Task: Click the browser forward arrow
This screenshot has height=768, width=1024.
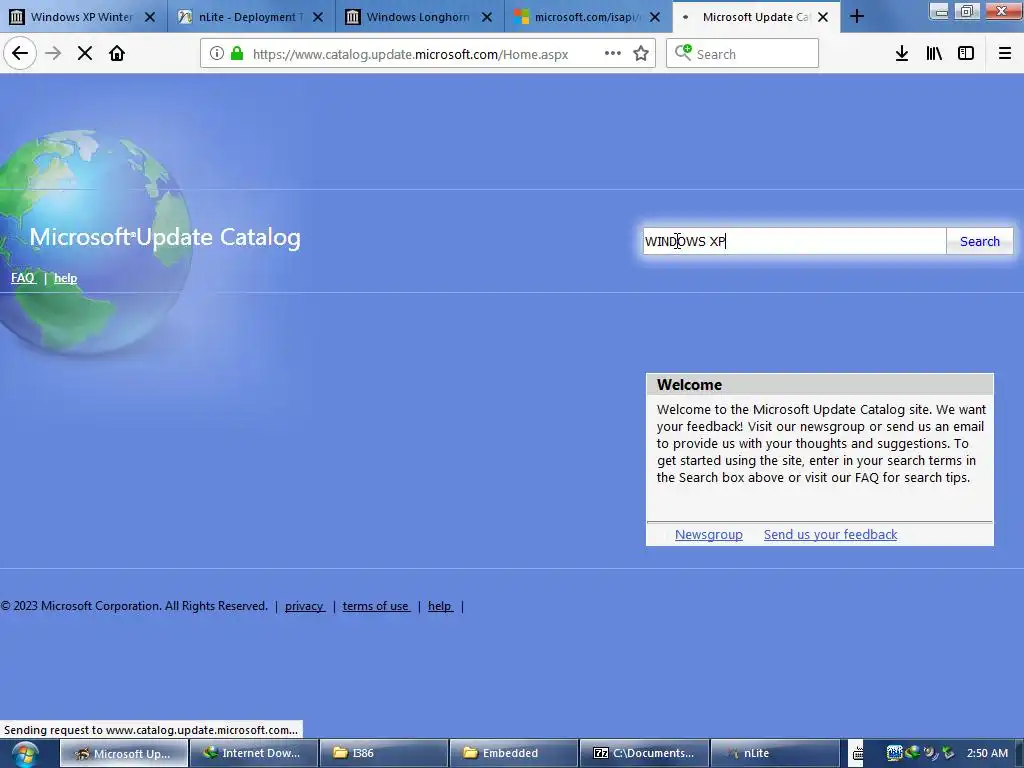Action: [53, 53]
